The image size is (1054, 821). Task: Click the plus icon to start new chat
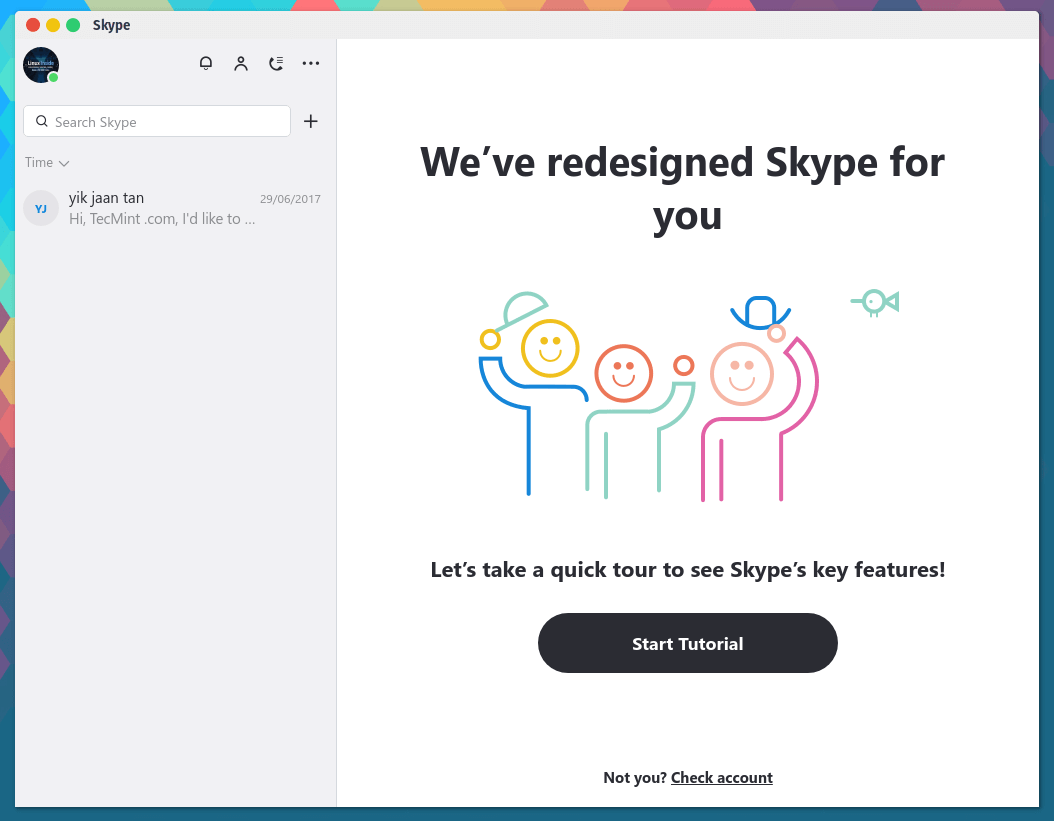click(x=311, y=121)
